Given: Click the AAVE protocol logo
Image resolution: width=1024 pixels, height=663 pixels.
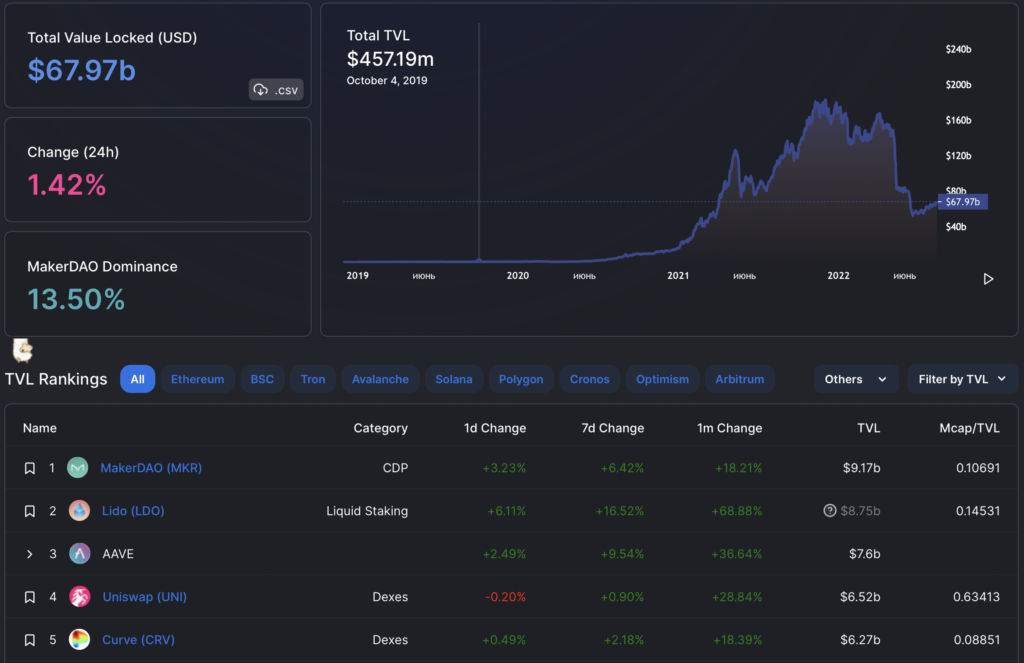Looking at the screenshot, I should [77, 553].
